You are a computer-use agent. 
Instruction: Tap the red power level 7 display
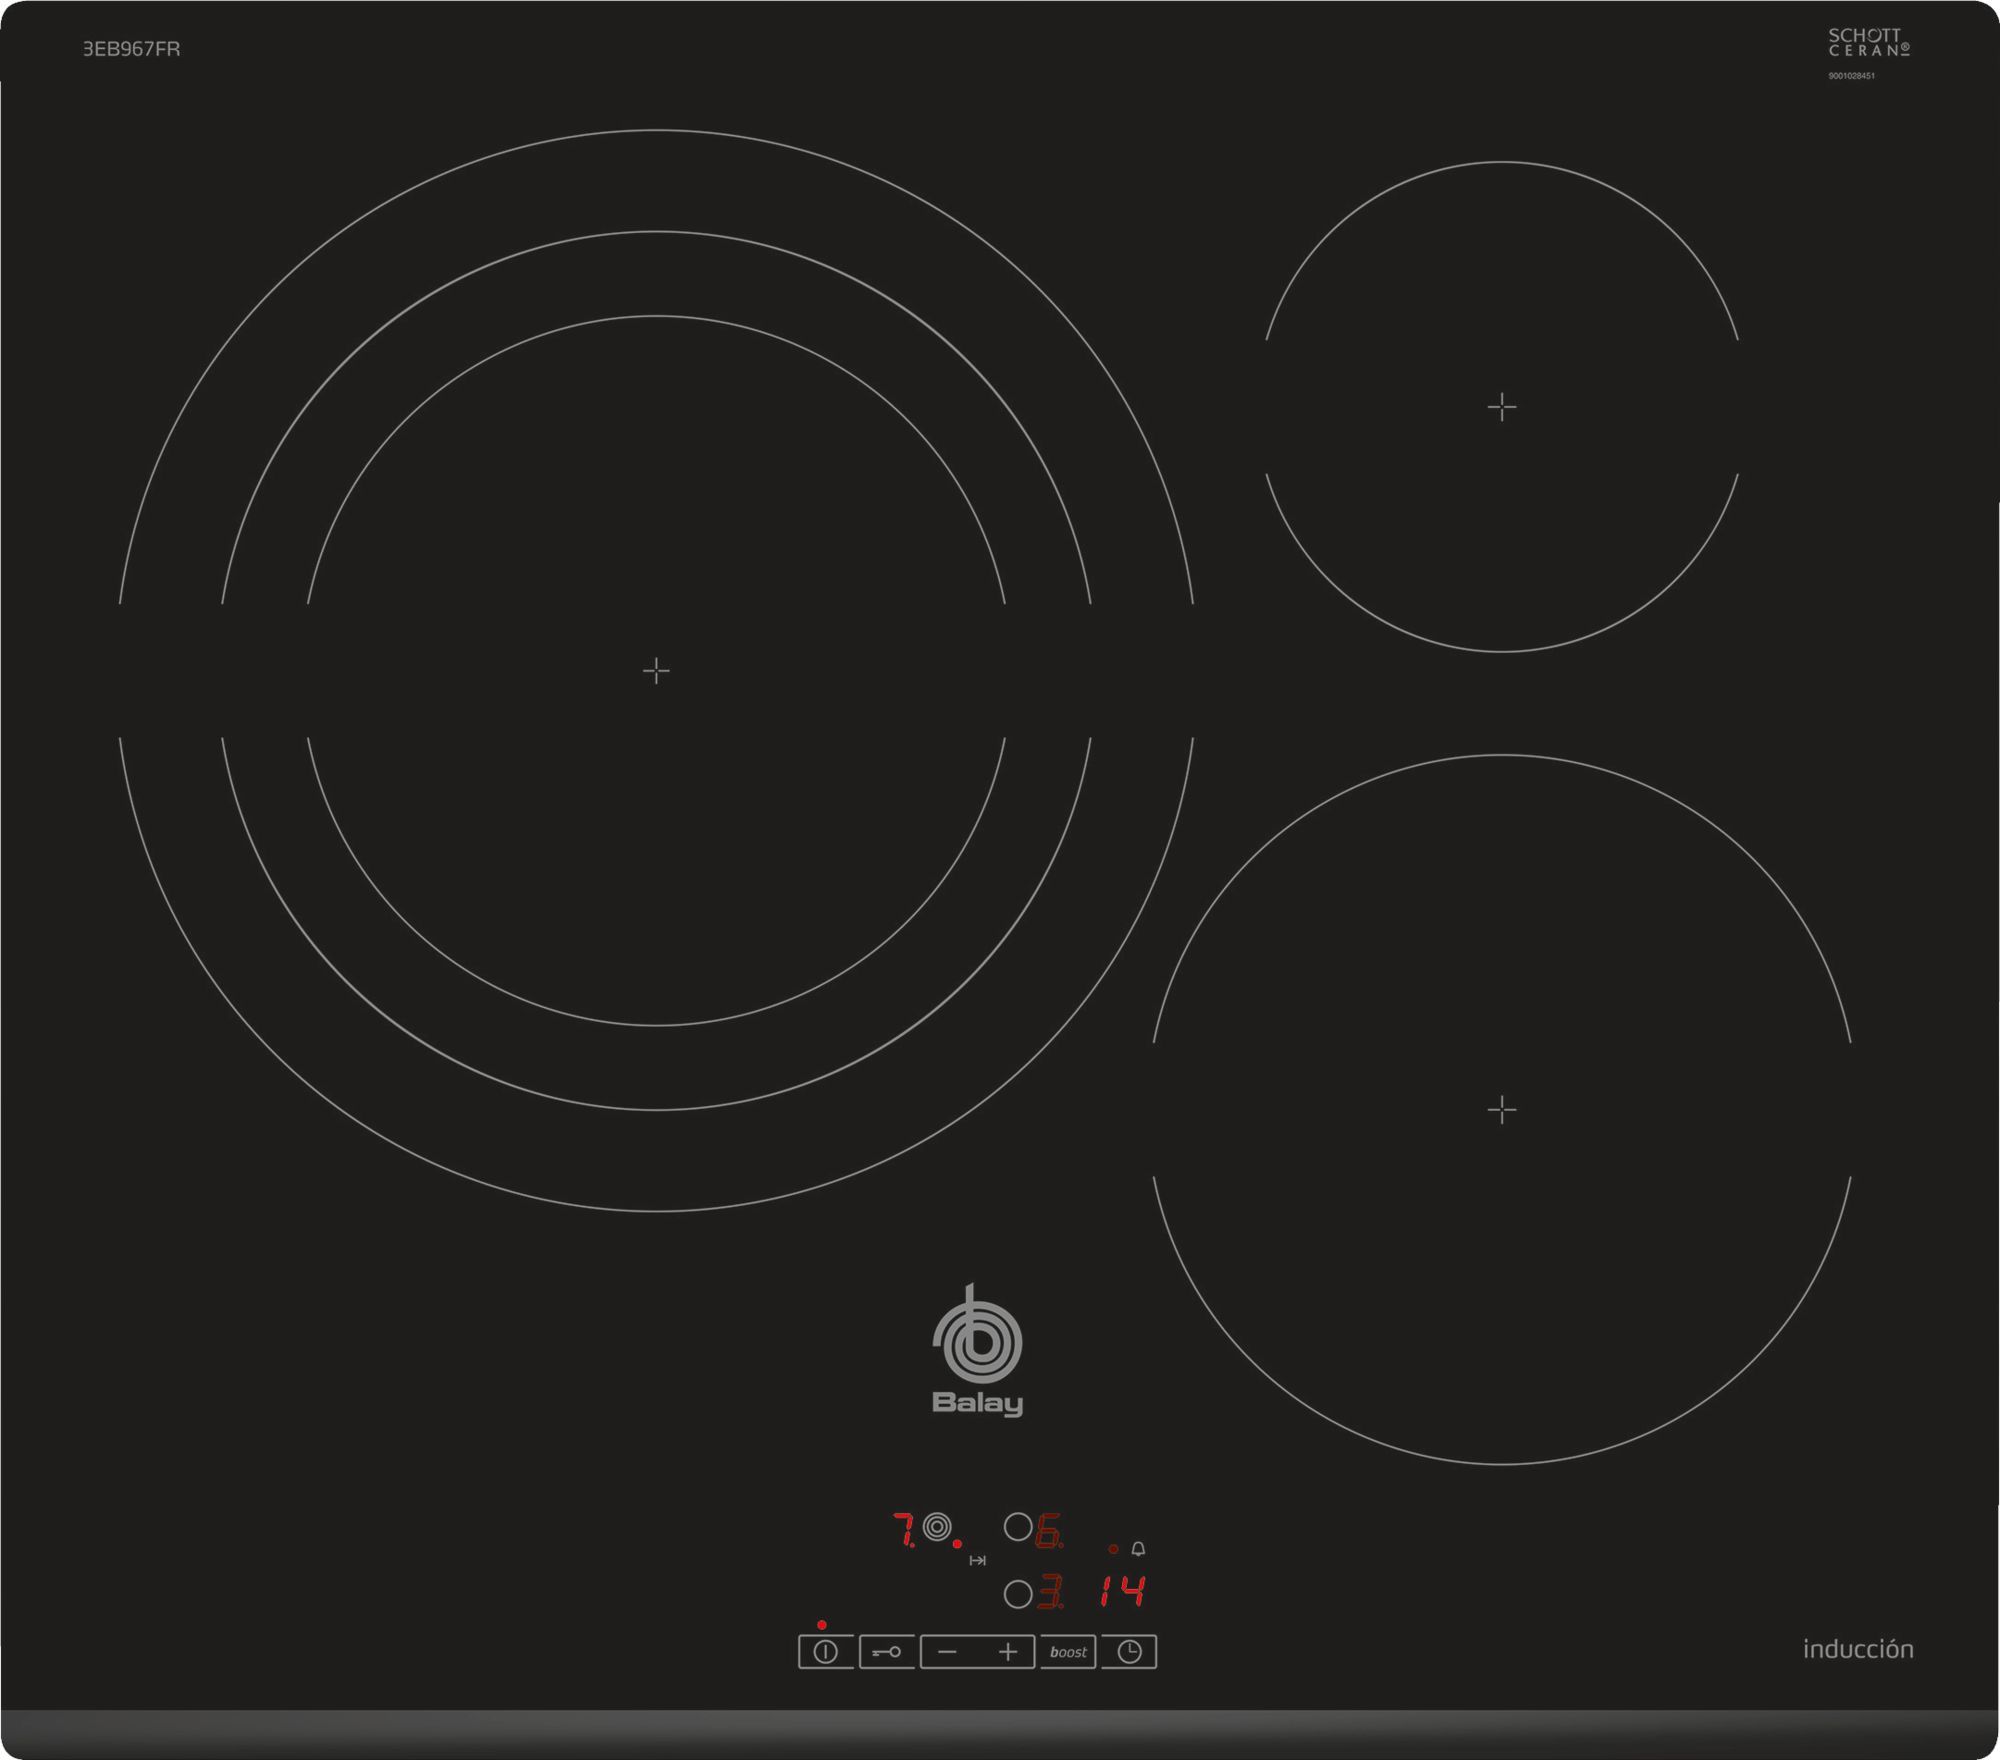coord(904,1530)
